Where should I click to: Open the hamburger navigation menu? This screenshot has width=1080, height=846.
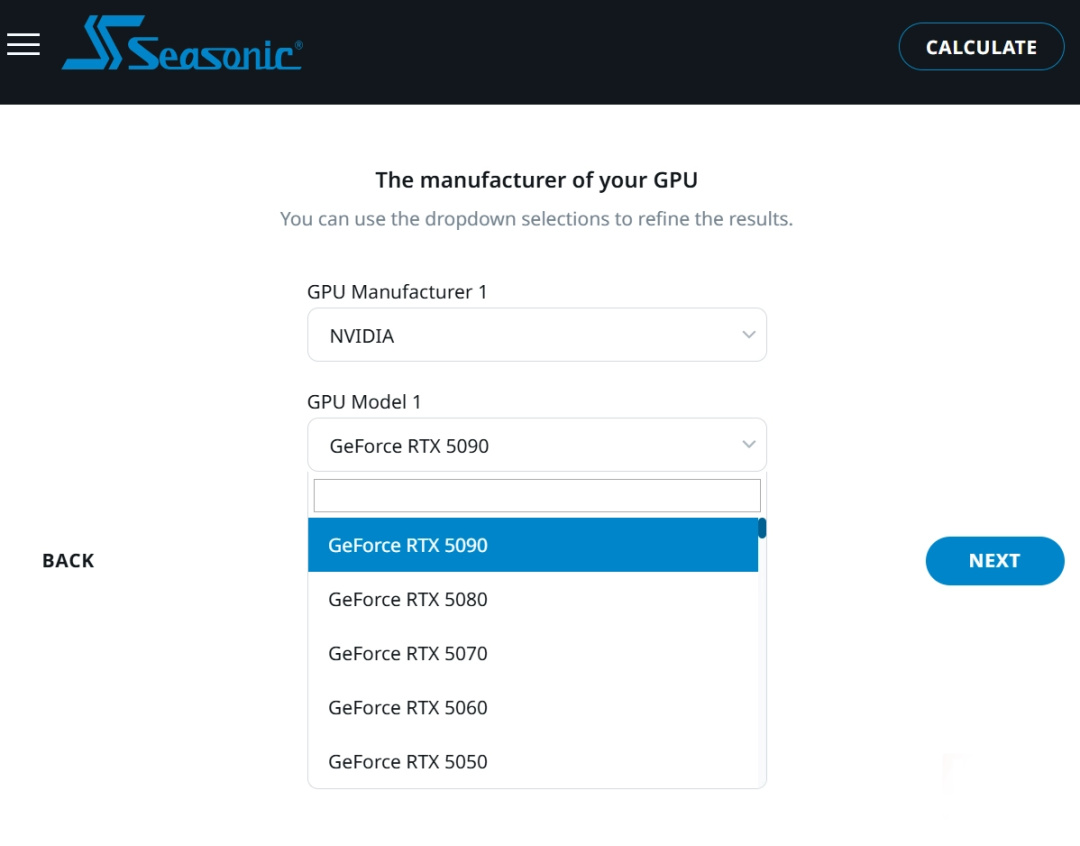pyautogui.click(x=23, y=44)
